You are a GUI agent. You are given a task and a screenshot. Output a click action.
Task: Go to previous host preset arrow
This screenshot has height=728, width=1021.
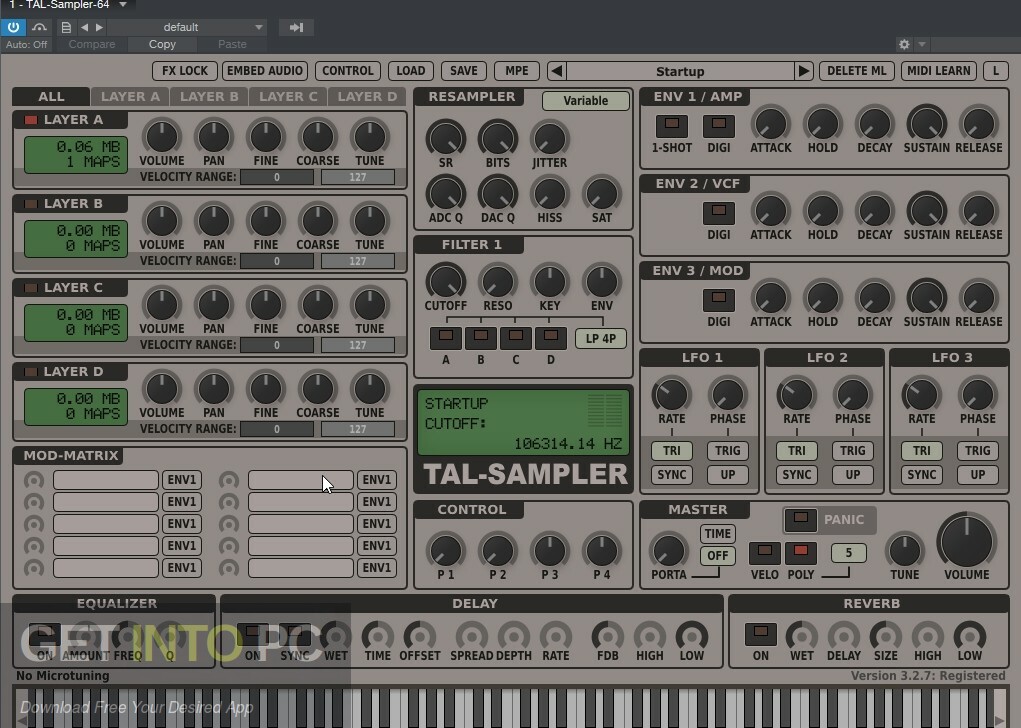pos(84,27)
